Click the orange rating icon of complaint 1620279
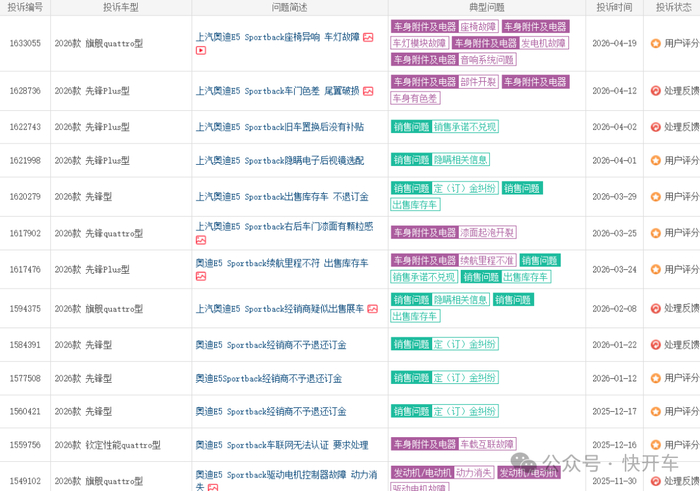Image resolution: width=700 pixels, height=491 pixels. (x=655, y=196)
